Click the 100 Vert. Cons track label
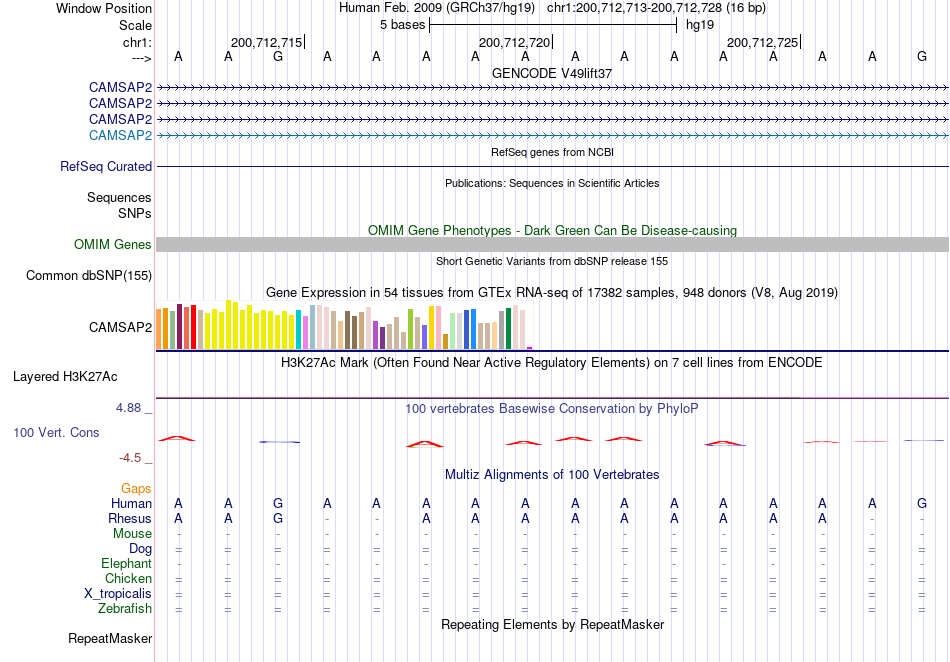 [56, 432]
